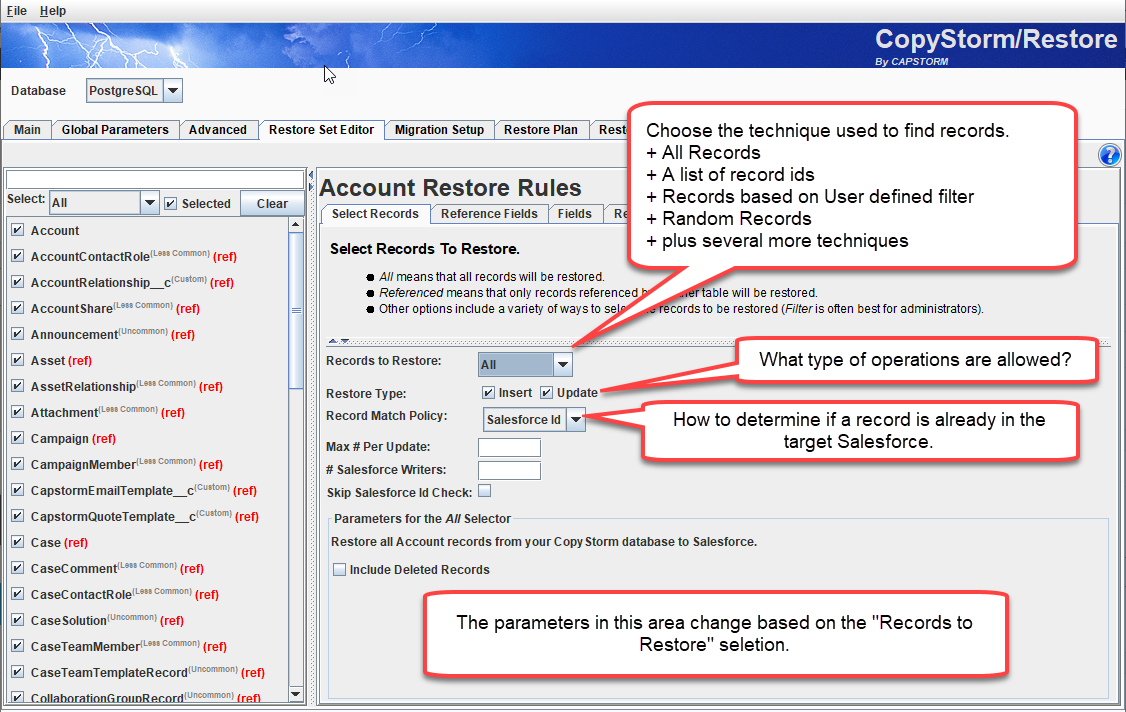Click the Clear button
Screen dimensions: 1126x712
[x=272, y=203]
